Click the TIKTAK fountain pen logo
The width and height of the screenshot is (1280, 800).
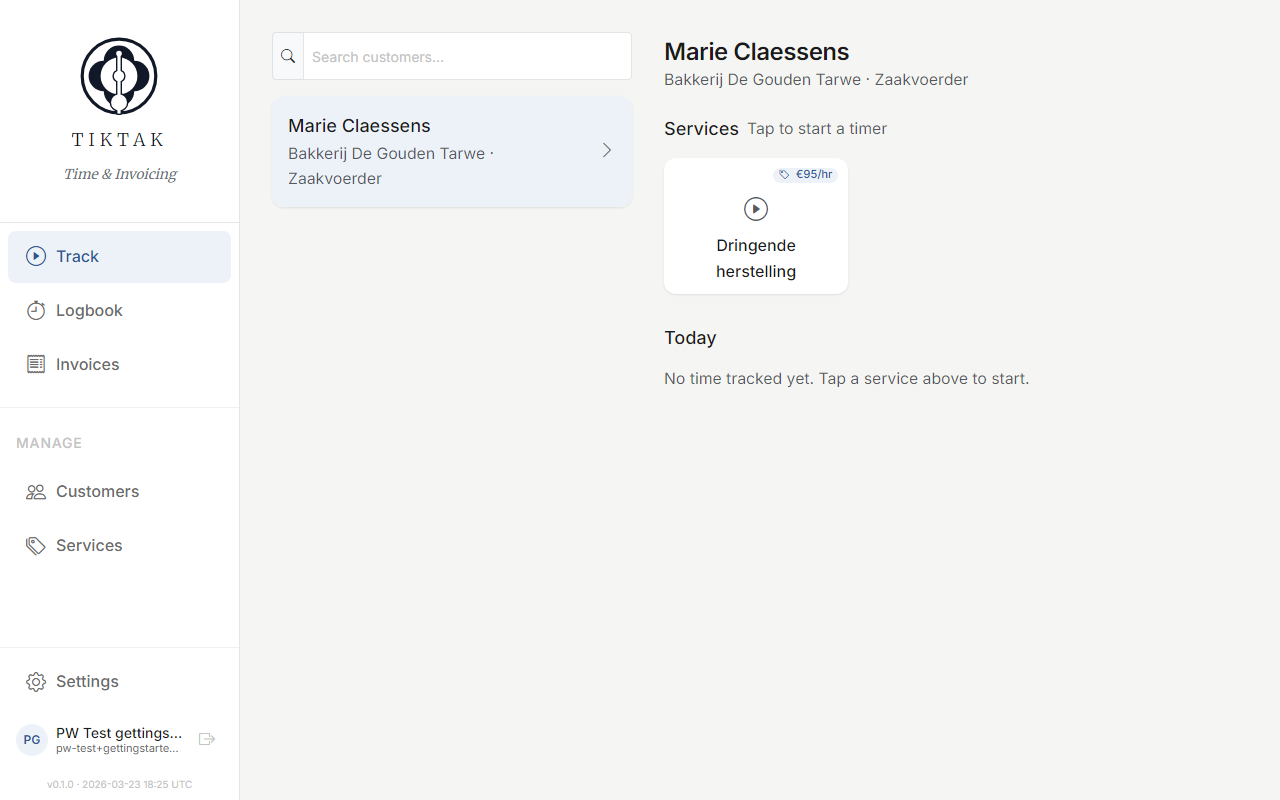pyautogui.click(x=118, y=75)
